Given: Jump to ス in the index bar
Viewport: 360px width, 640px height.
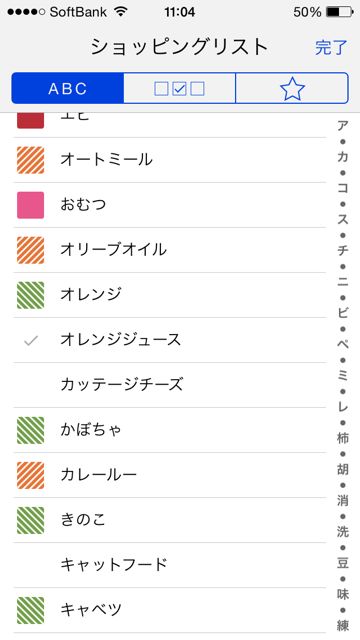Looking at the screenshot, I should (343, 220).
